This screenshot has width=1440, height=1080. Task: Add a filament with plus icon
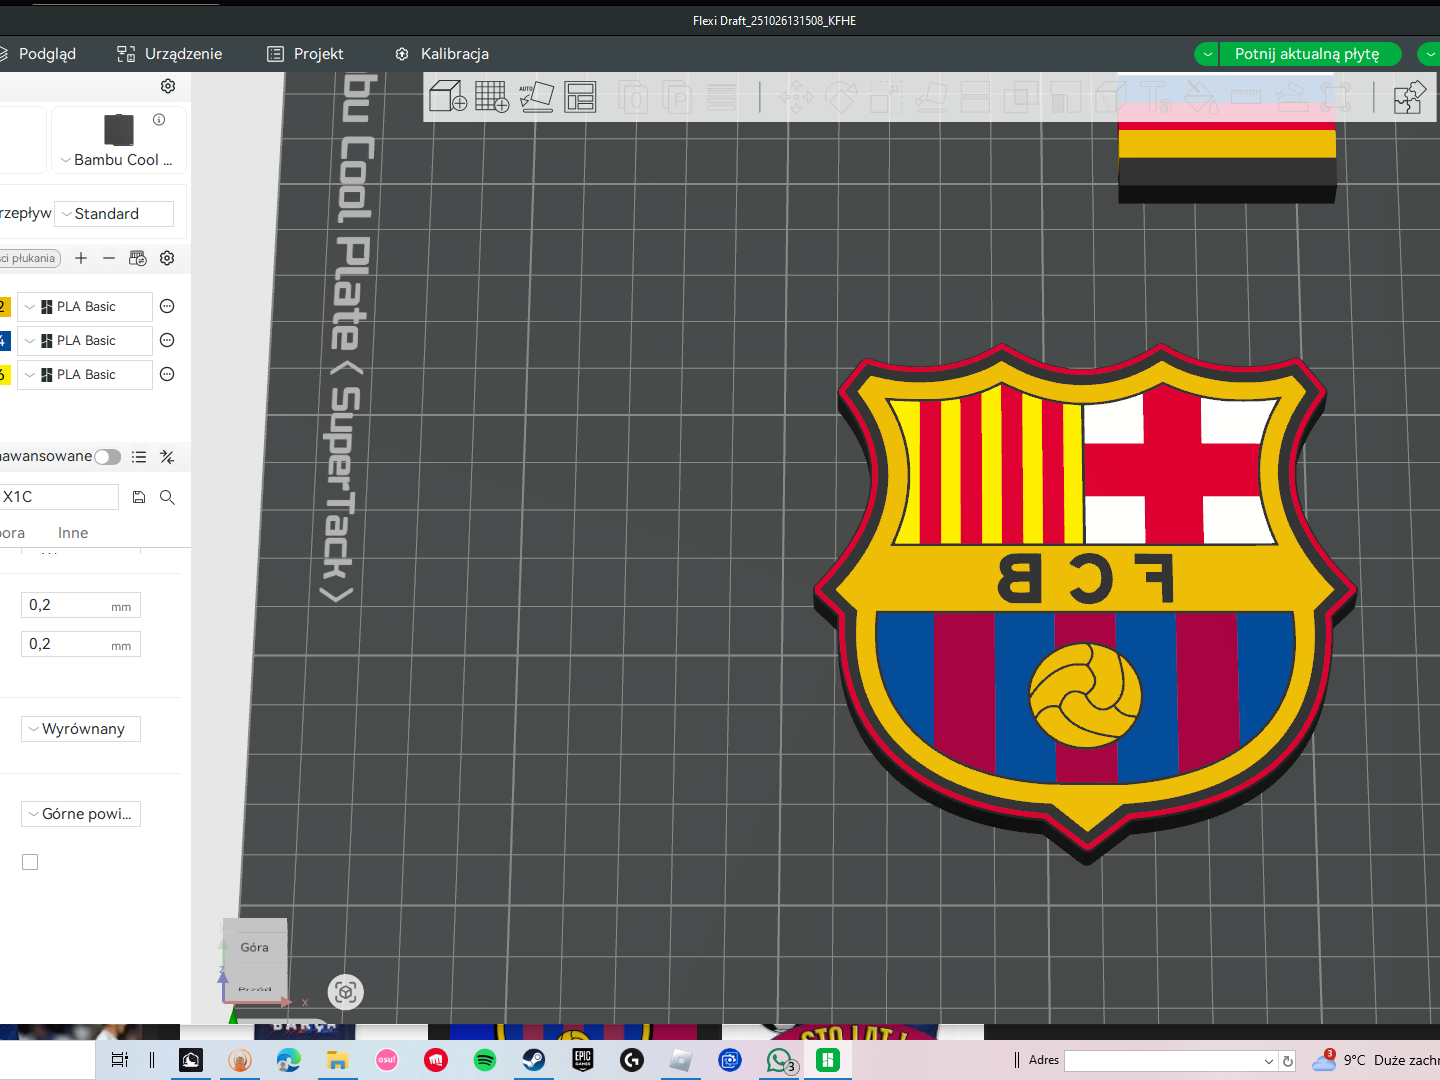(81, 258)
